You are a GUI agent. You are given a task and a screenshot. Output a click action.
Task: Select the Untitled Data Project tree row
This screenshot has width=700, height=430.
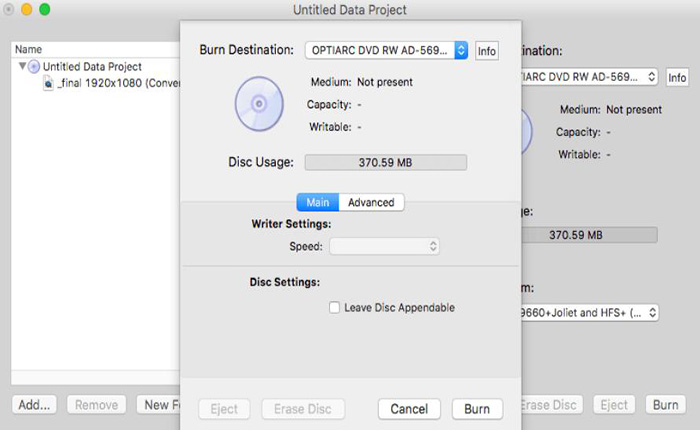96,67
